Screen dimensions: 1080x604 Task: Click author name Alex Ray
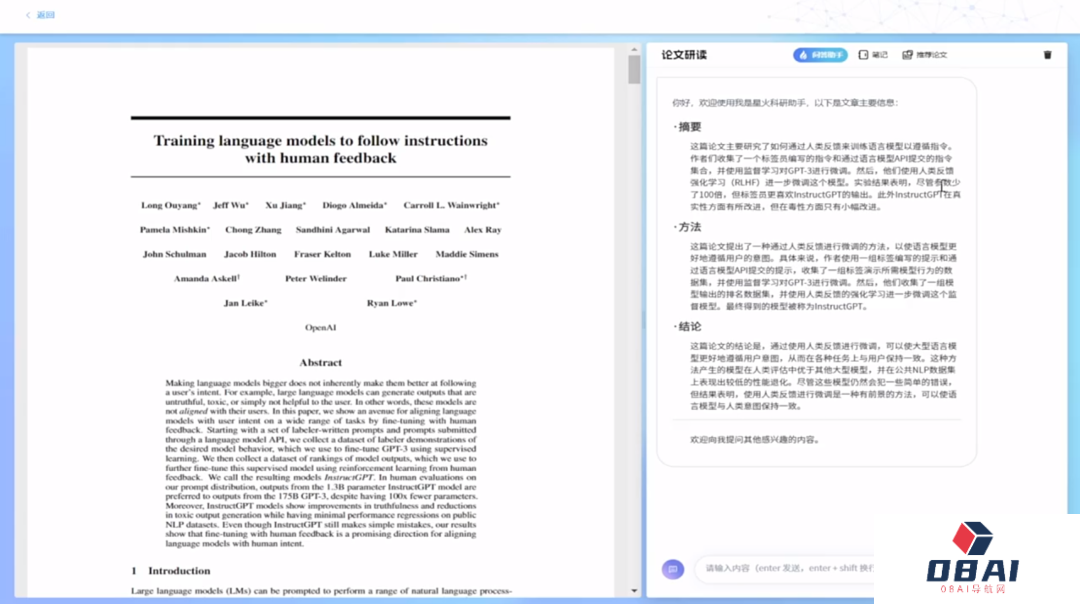483,230
